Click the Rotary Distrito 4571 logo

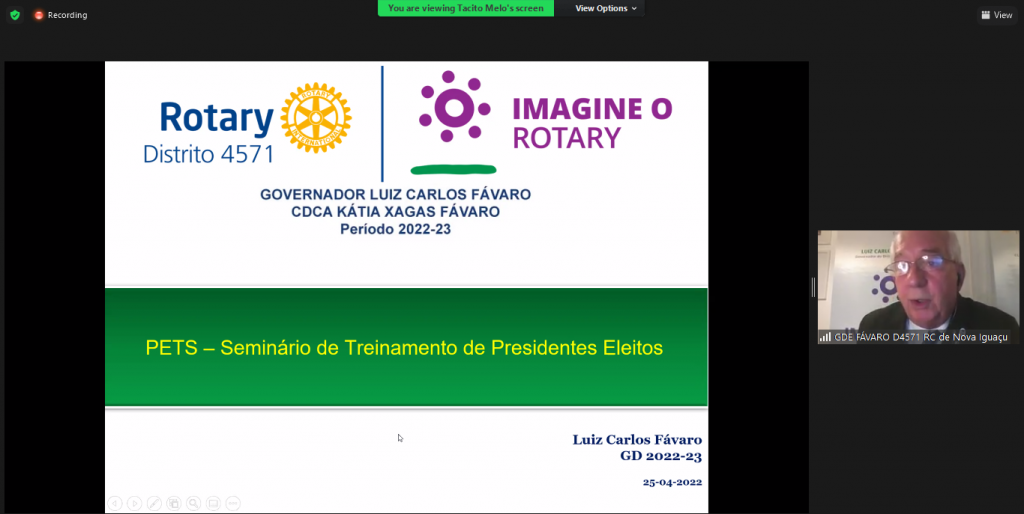coord(248,124)
